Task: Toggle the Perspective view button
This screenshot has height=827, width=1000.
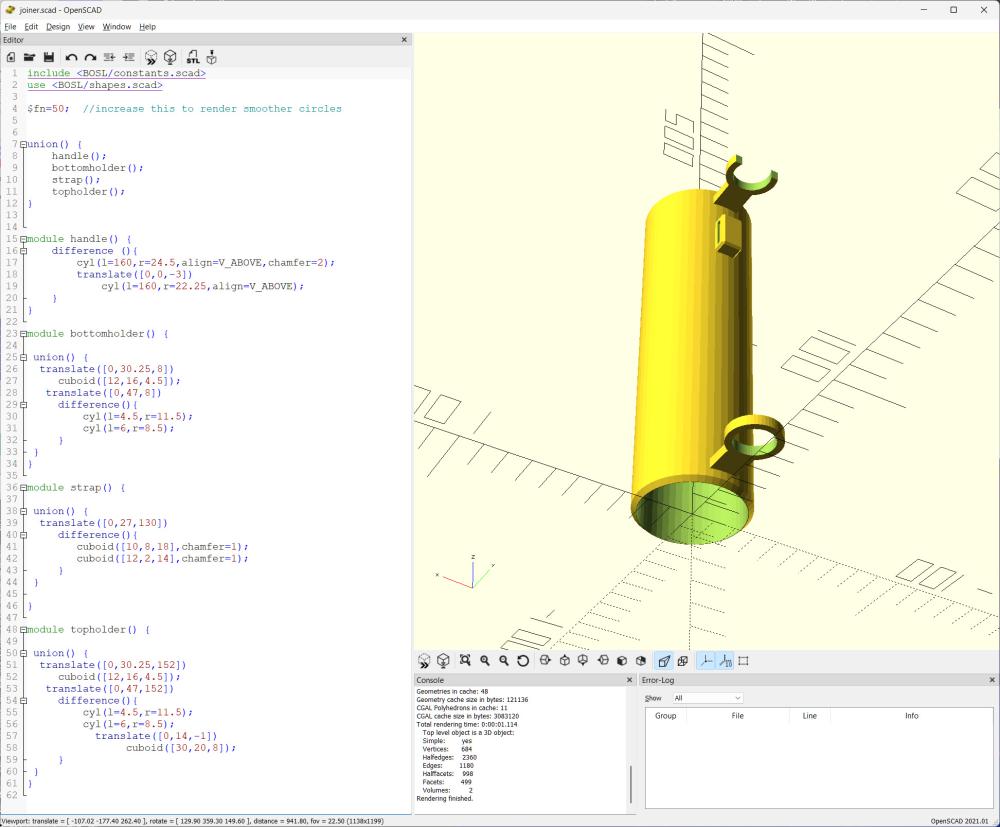Action: coord(663,661)
